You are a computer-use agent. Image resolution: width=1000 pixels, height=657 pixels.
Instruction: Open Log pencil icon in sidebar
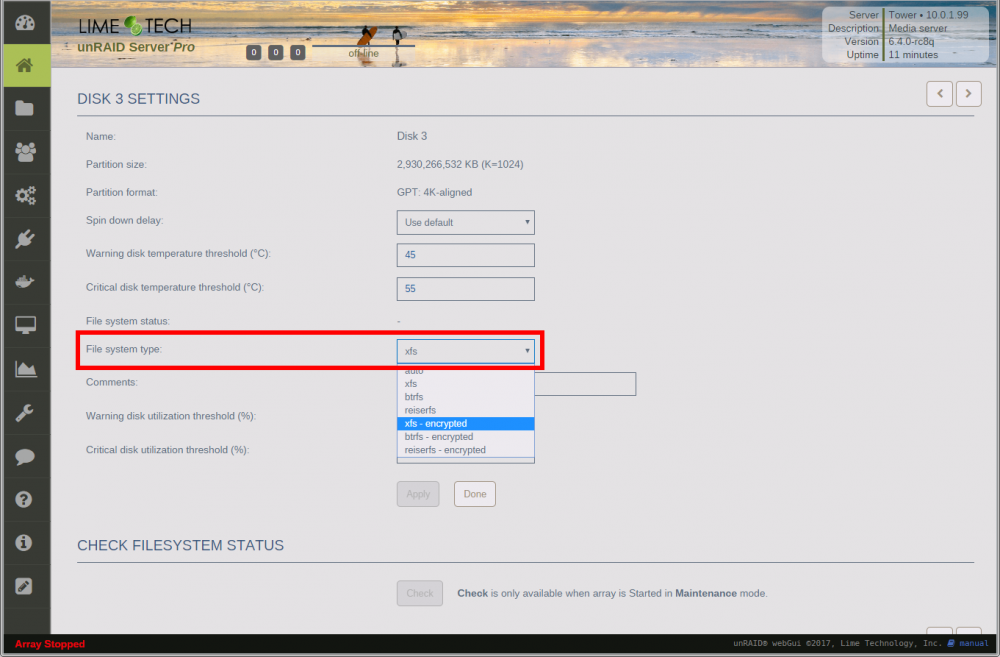(25, 586)
